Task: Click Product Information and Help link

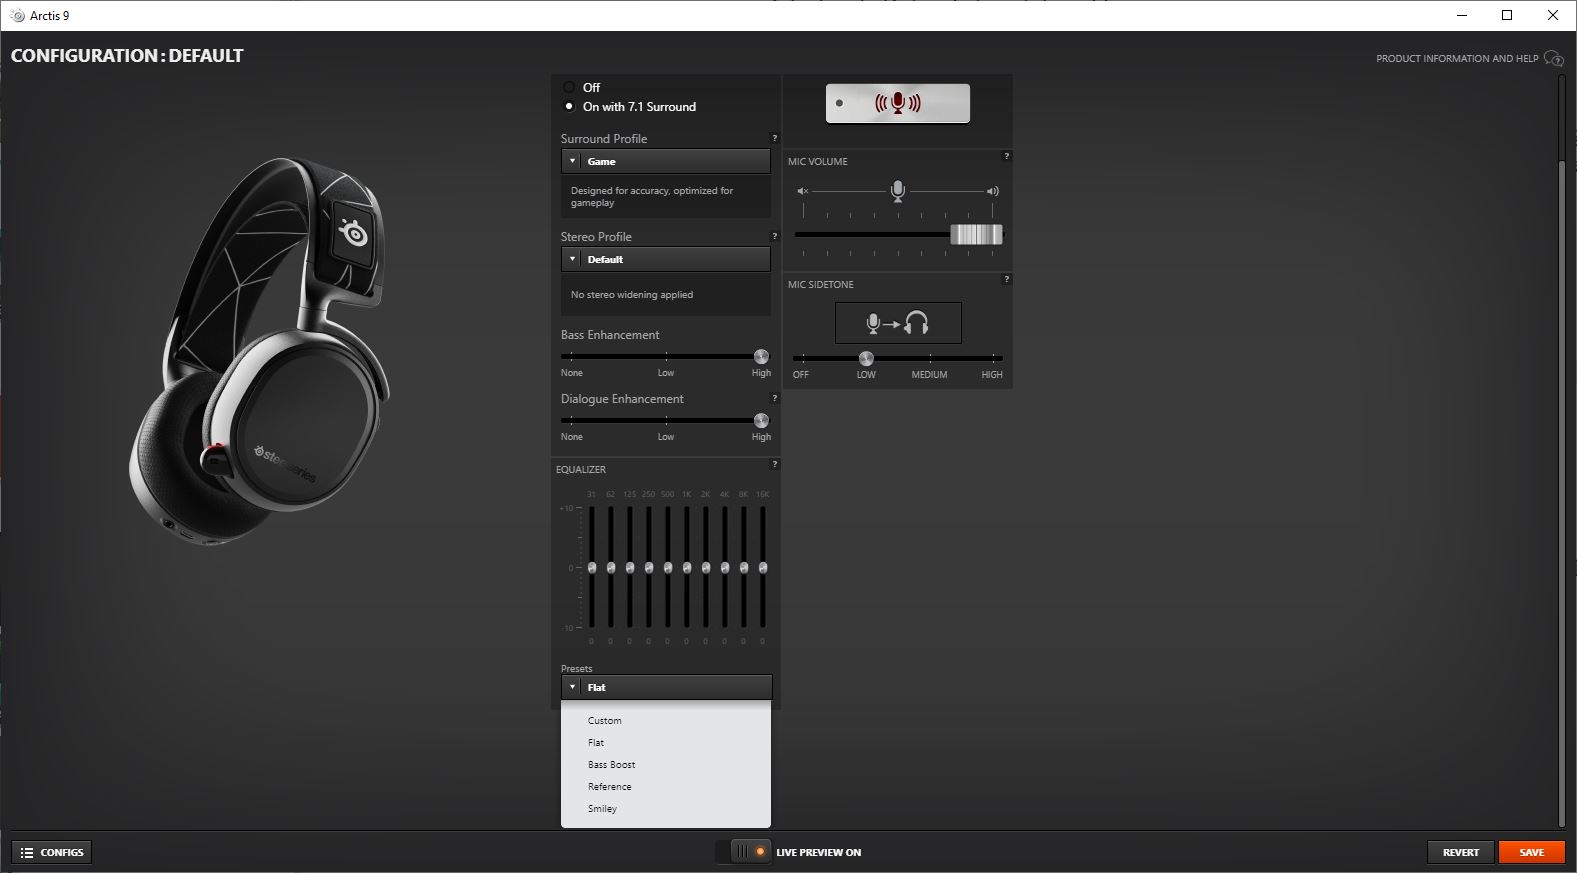Action: [1457, 58]
